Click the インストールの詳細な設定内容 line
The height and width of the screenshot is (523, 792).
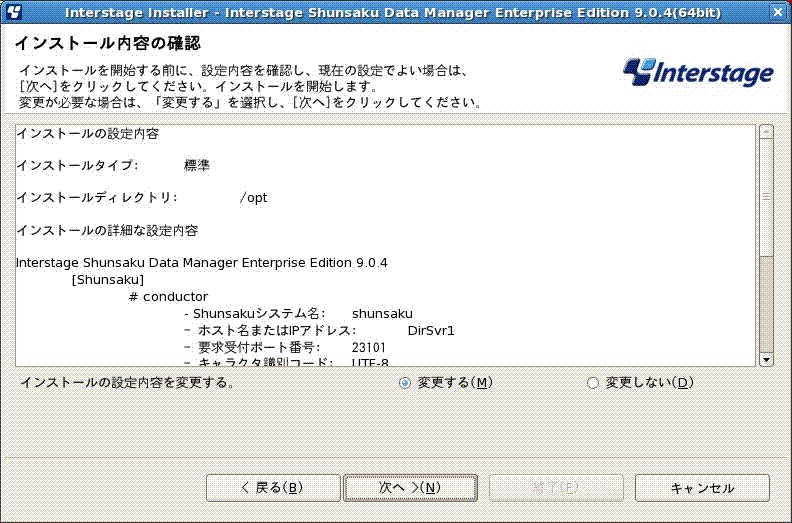108,231
